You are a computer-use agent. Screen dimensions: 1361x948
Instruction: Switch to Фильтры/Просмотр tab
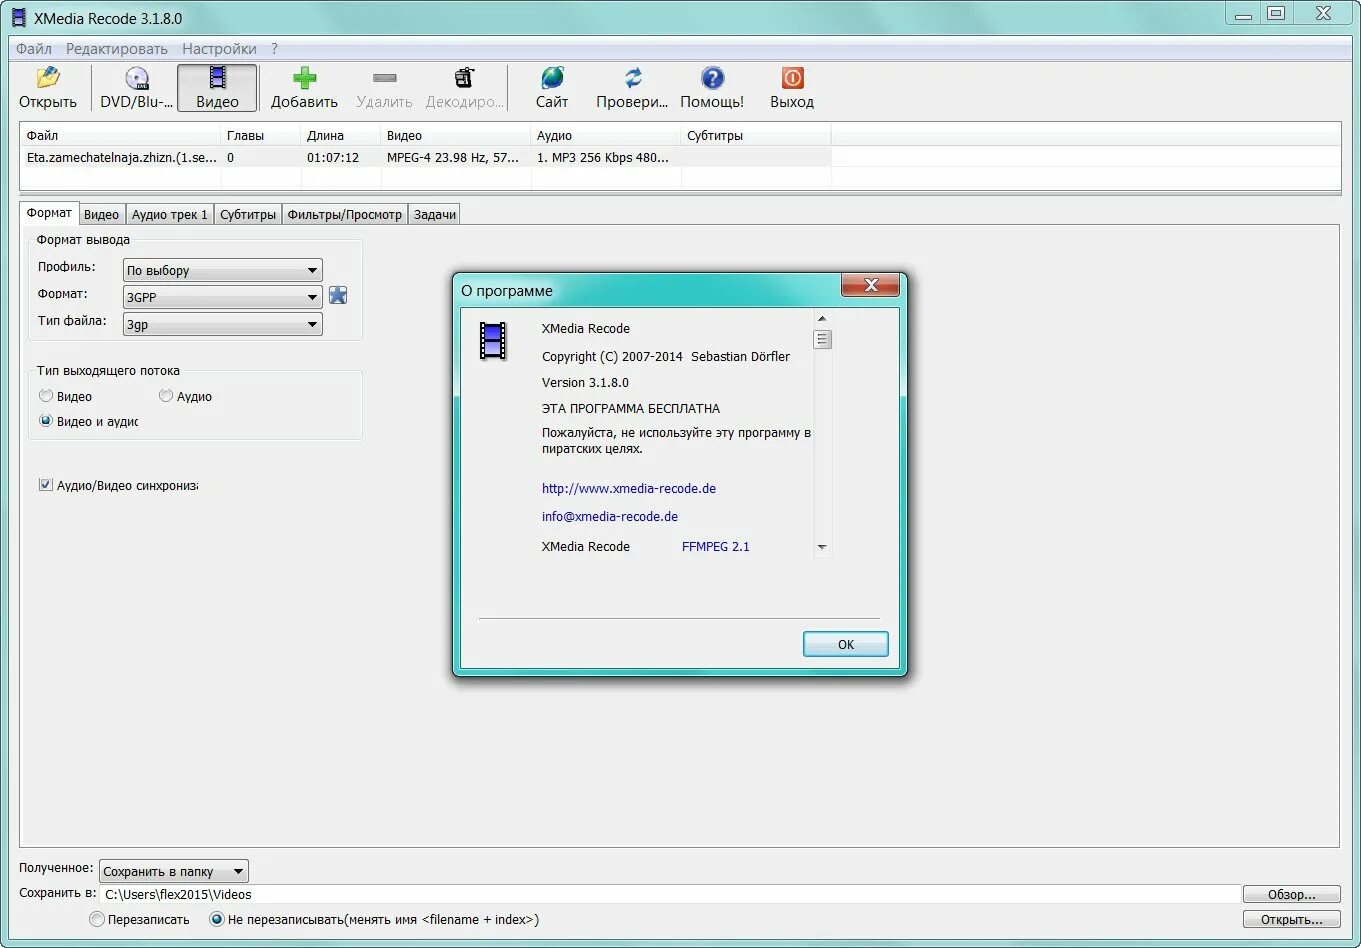(x=344, y=214)
